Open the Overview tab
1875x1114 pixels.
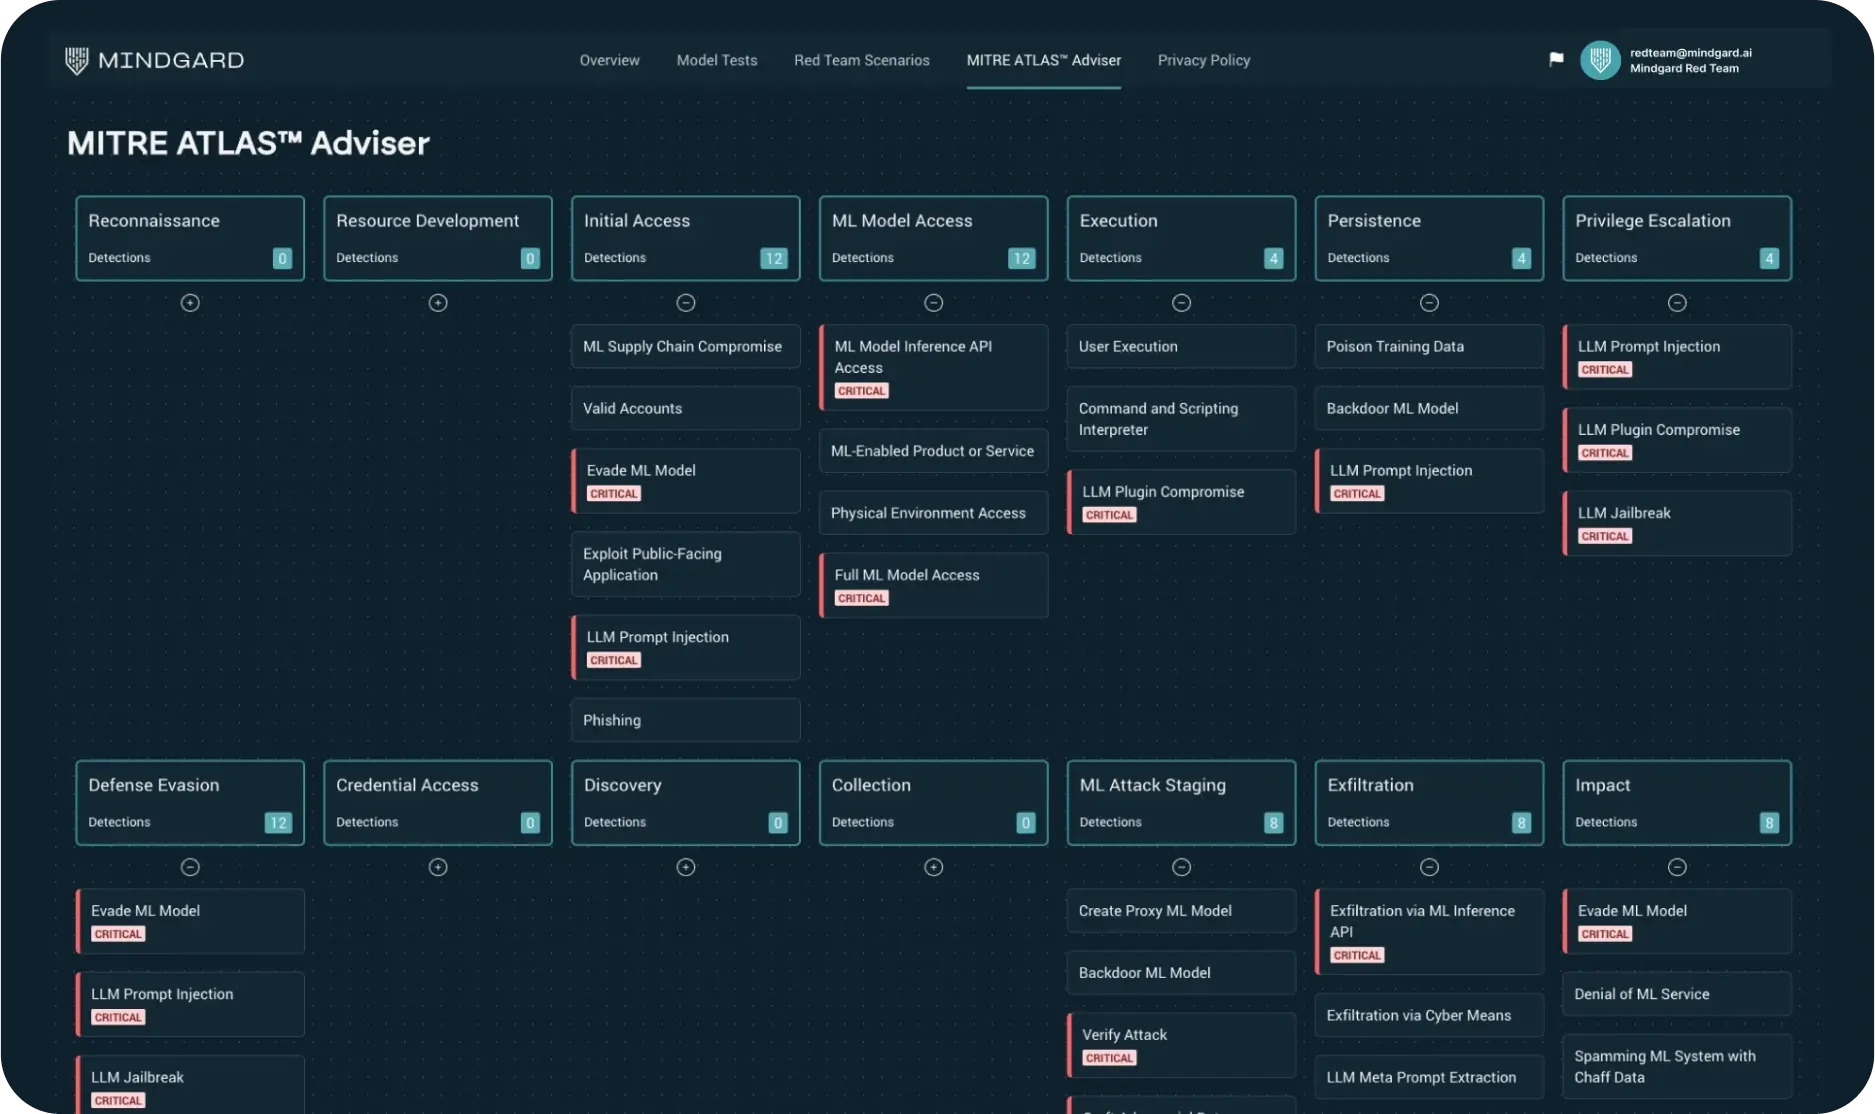click(609, 60)
